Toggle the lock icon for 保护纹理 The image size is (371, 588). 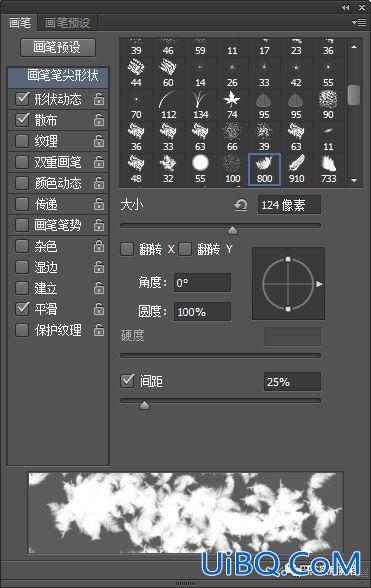pyautogui.click(x=99, y=330)
